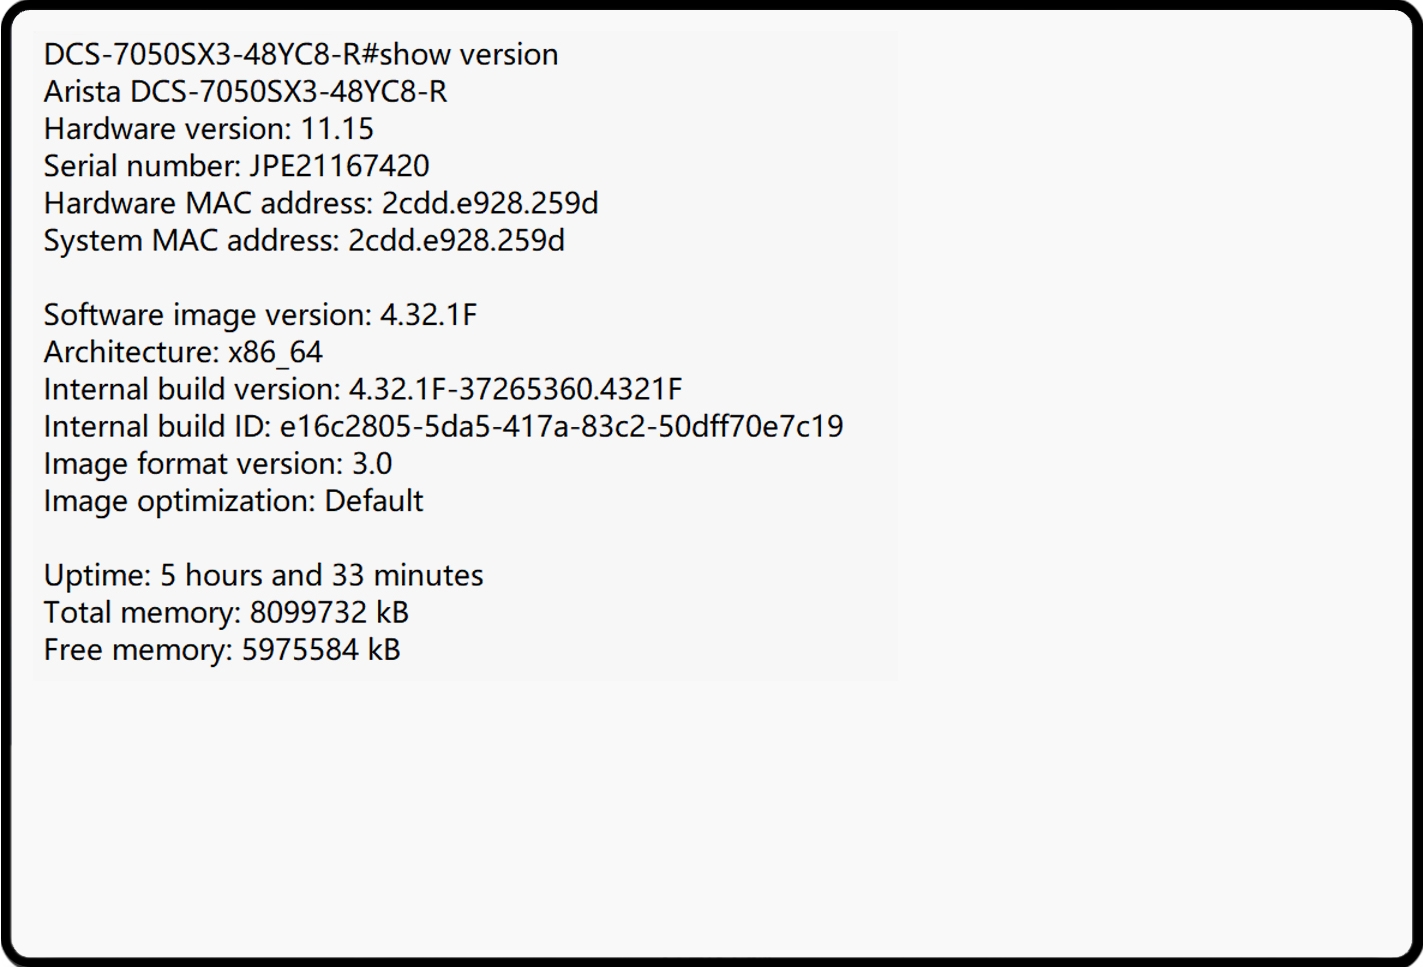The height and width of the screenshot is (967, 1424).
Task: Click the hardware version value 11.15
Action: point(337,129)
